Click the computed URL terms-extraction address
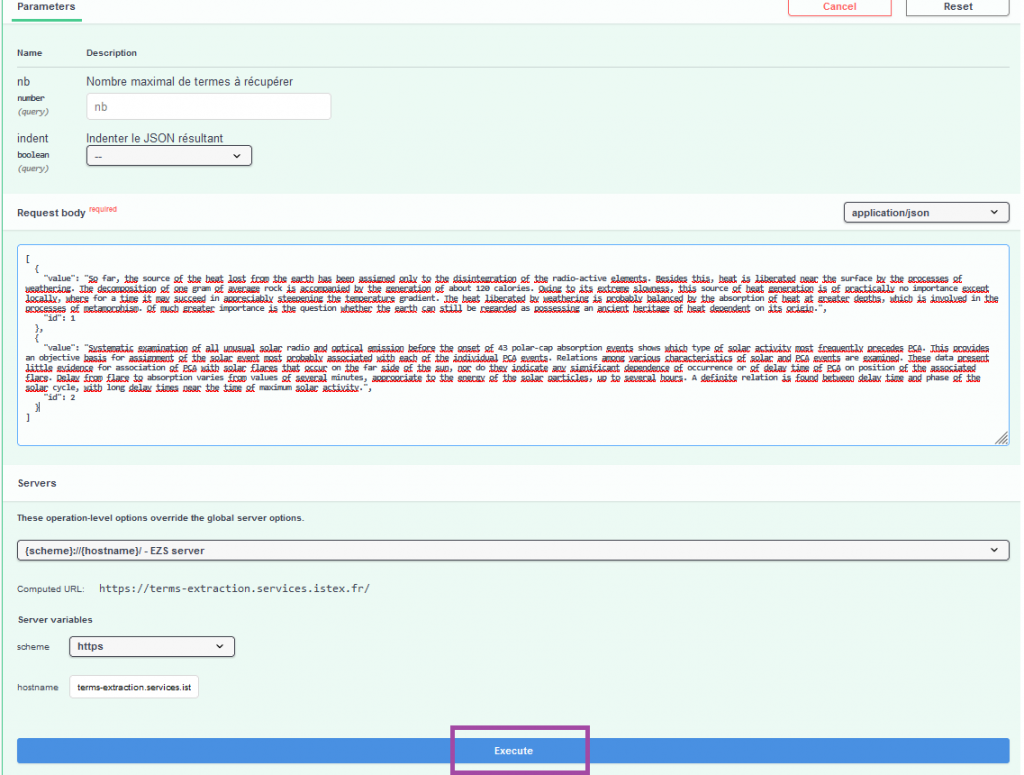Screen dimensions: 1024x775 tap(234, 589)
